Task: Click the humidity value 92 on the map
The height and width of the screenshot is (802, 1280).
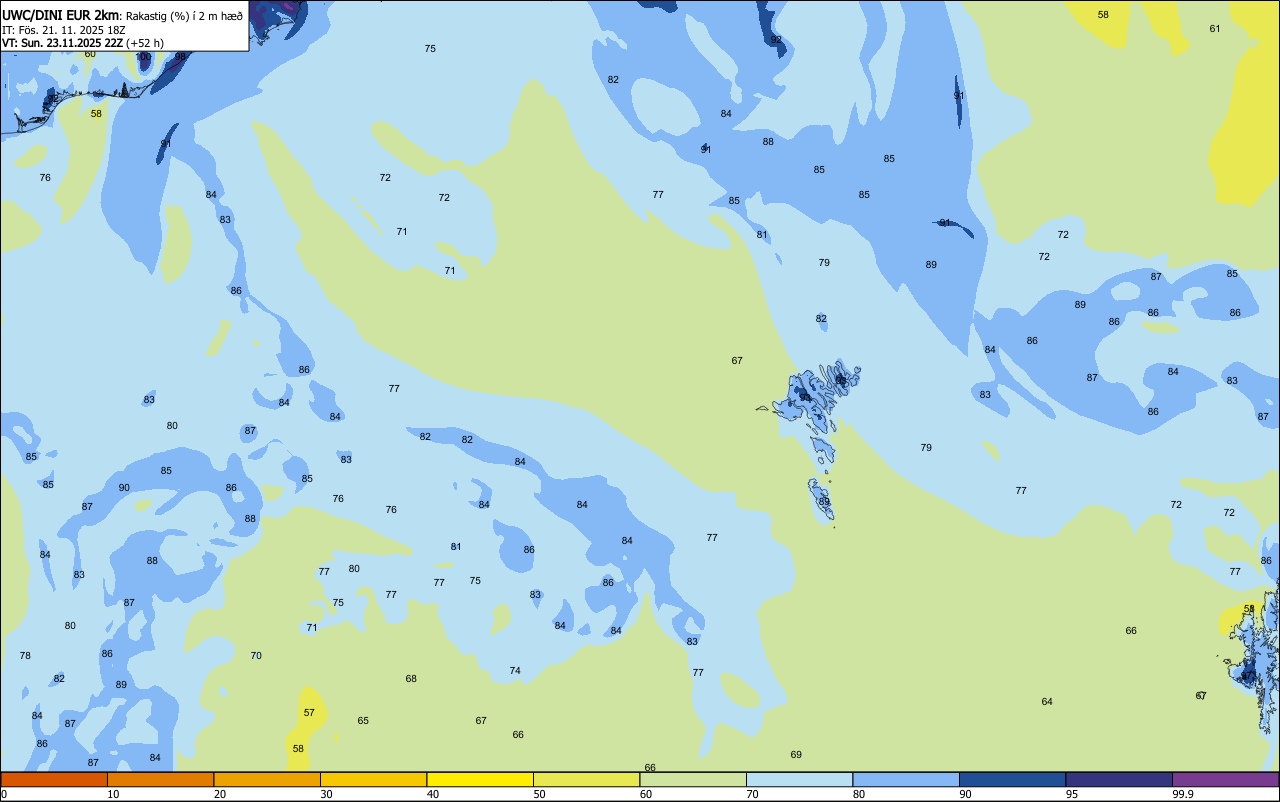Action: click(x=776, y=40)
